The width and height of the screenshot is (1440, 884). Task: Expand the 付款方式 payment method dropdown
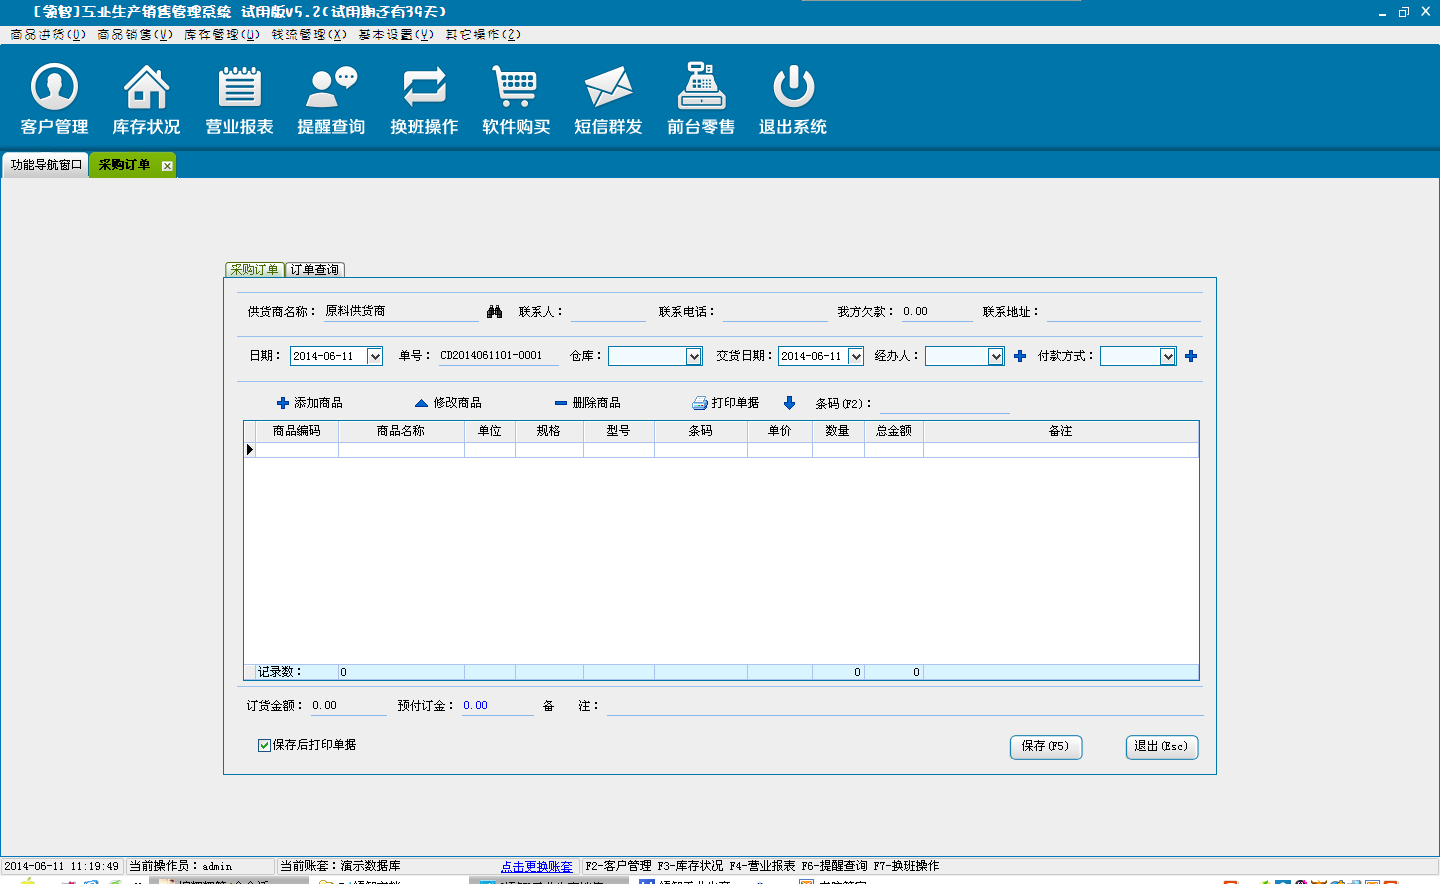(x=1167, y=357)
